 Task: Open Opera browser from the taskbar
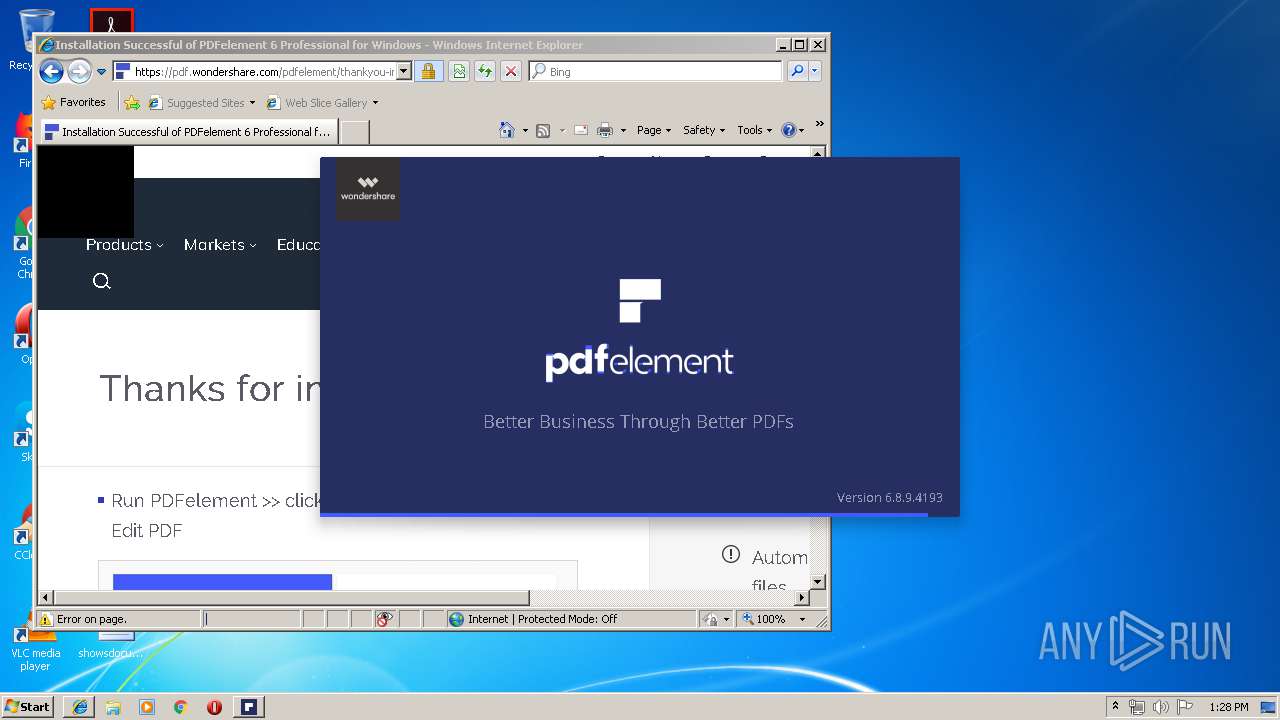click(x=214, y=707)
